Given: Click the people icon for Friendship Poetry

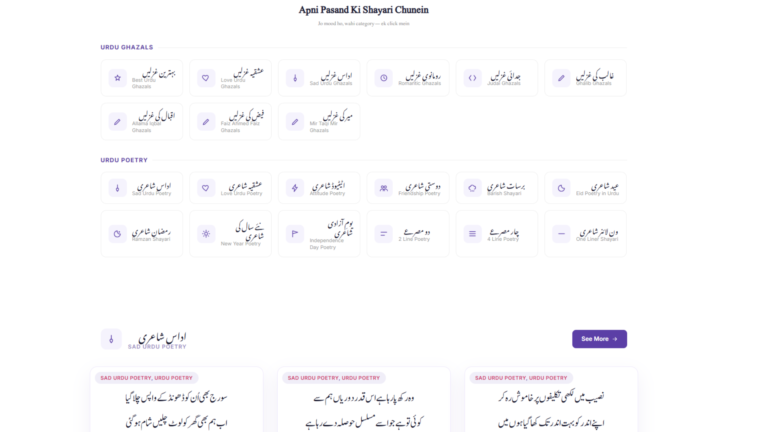Looking at the screenshot, I should [x=384, y=188].
